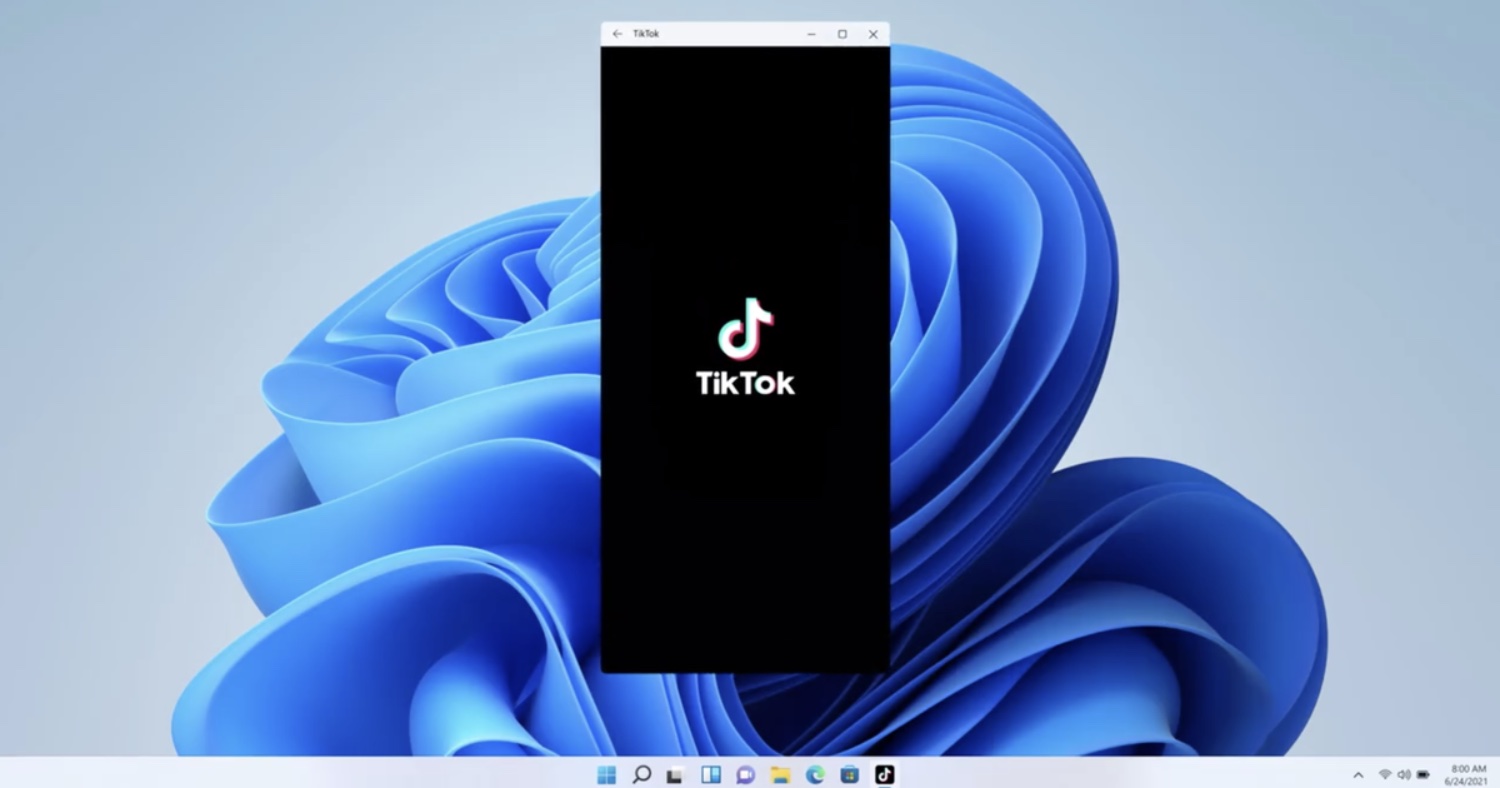Open Task View on the taskbar
Screen dimensions: 1500x788
coord(676,775)
